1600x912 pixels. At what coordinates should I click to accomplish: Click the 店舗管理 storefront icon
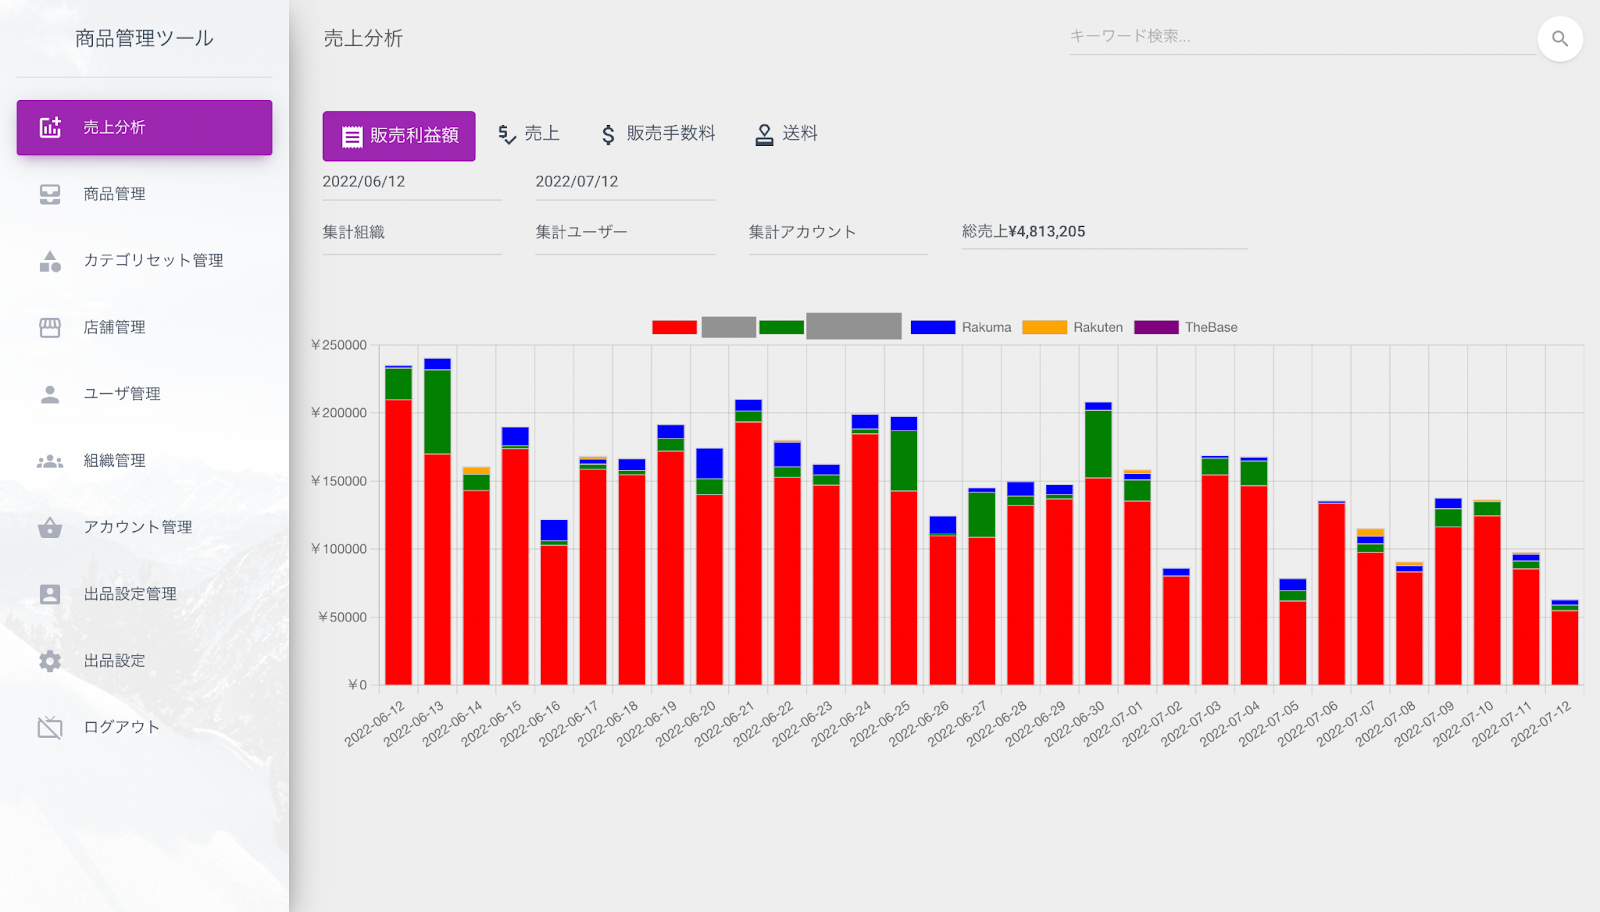[x=50, y=327]
